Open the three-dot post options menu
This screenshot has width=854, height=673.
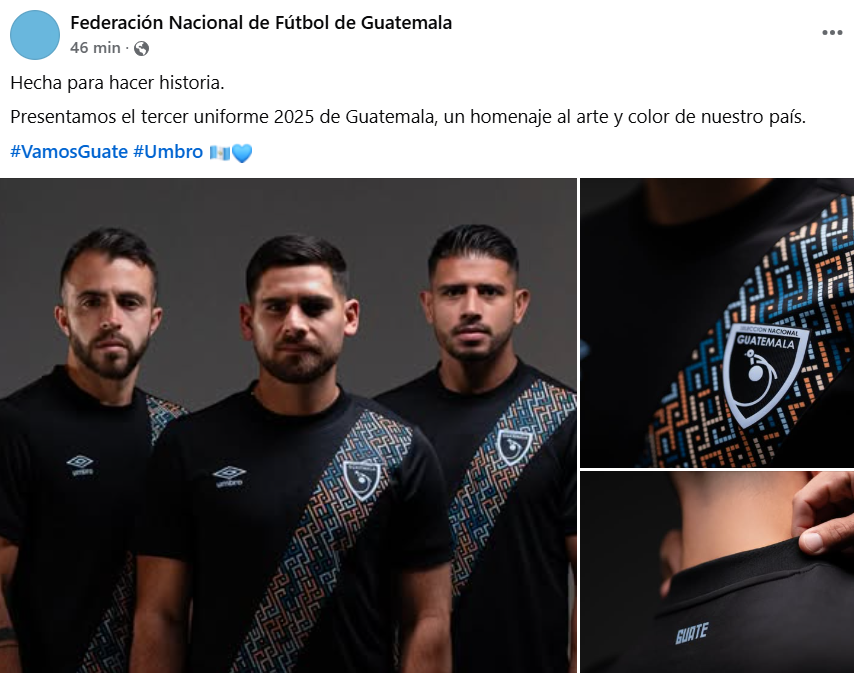[832, 33]
